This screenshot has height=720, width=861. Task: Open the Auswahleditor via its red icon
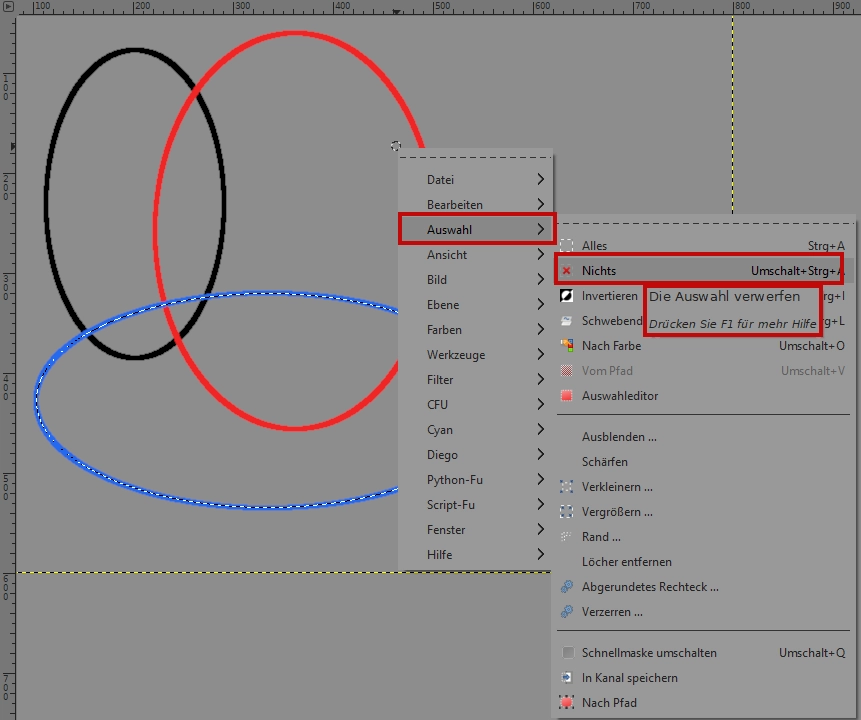pyautogui.click(x=567, y=396)
